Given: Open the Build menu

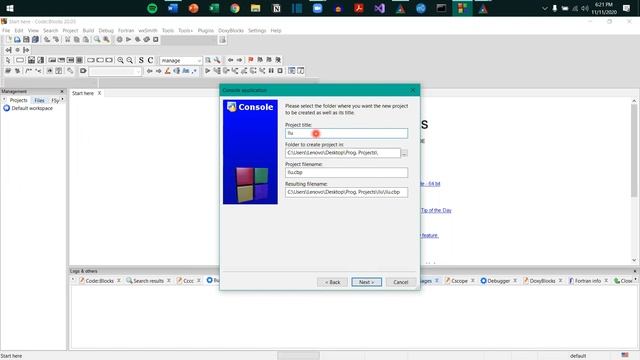Looking at the screenshot, I should [x=88, y=31].
